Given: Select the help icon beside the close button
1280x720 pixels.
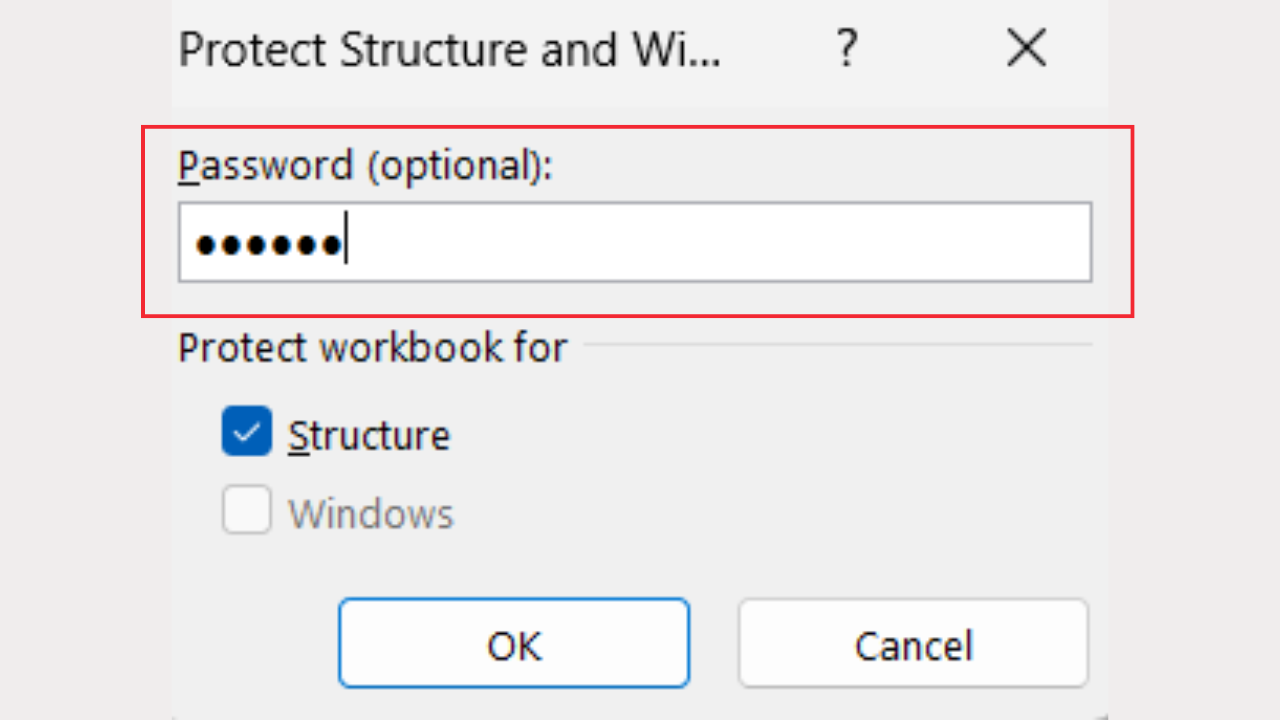Looking at the screenshot, I should click(x=846, y=48).
